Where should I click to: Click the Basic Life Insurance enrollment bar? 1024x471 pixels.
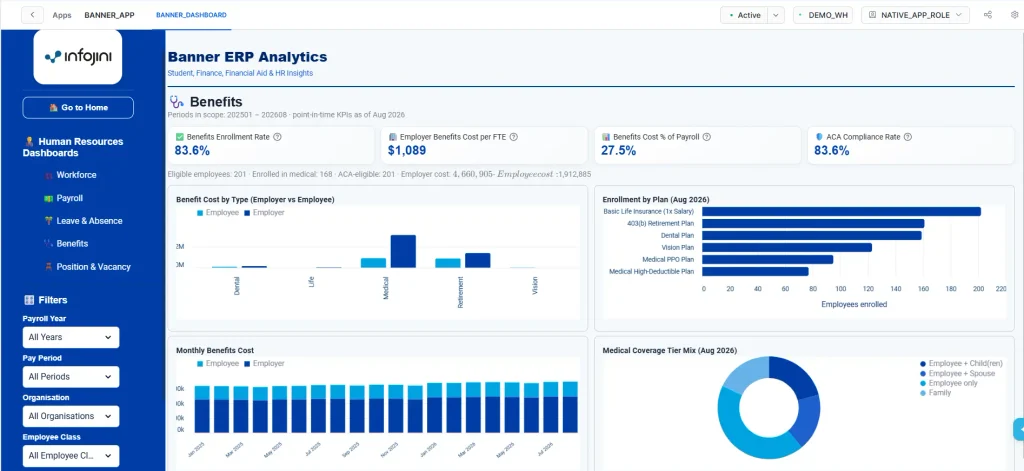841,212
